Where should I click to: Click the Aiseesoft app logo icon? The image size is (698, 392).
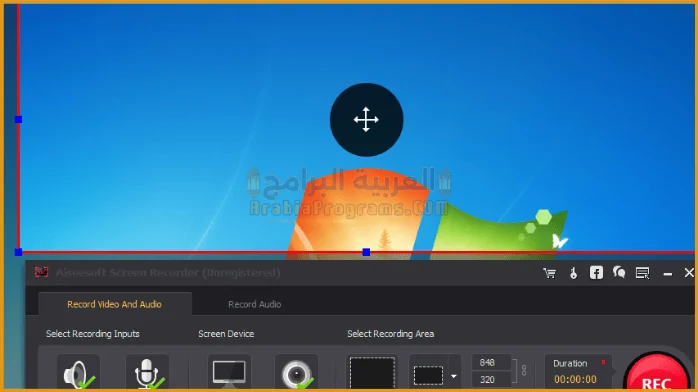pos(41,272)
